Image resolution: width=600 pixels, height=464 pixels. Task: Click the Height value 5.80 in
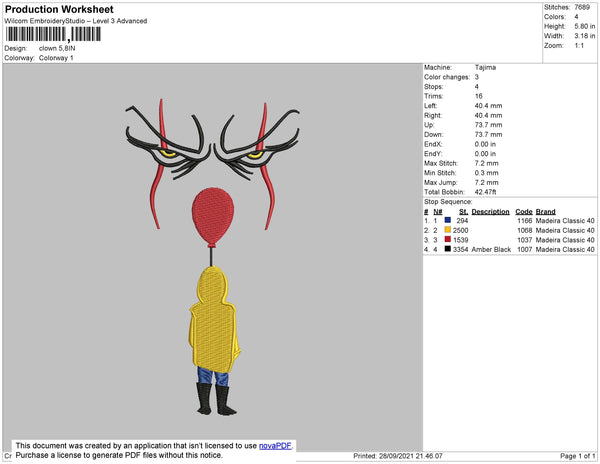[585, 26]
